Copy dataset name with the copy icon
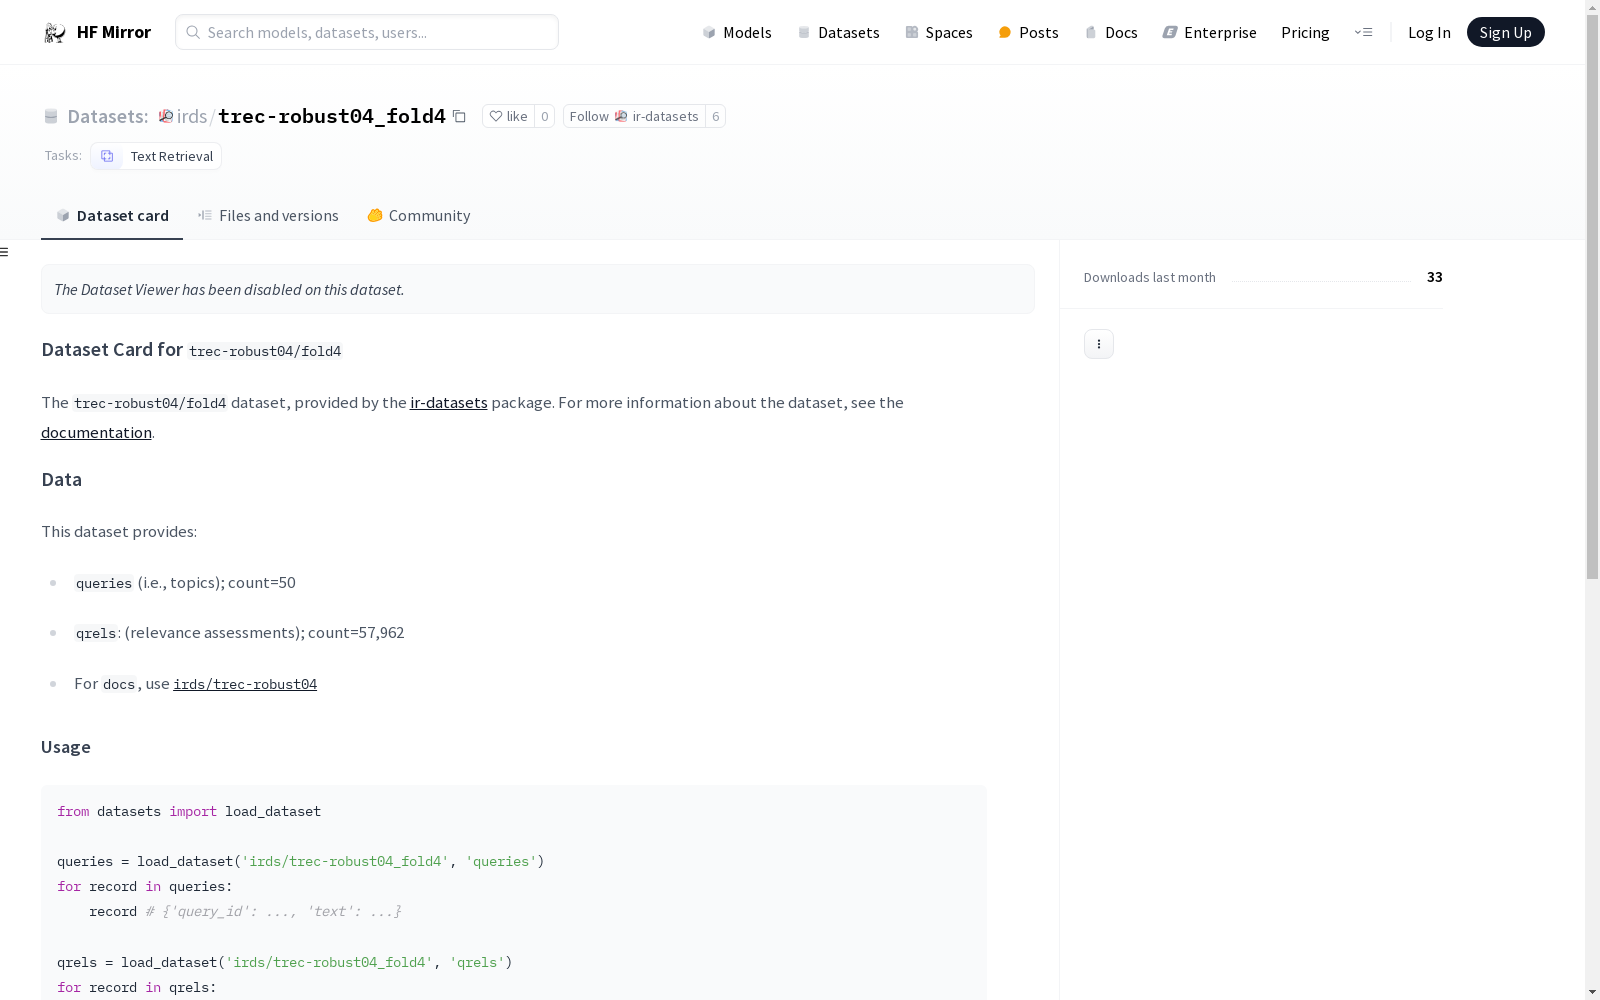1600x1000 pixels. click(459, 116)
